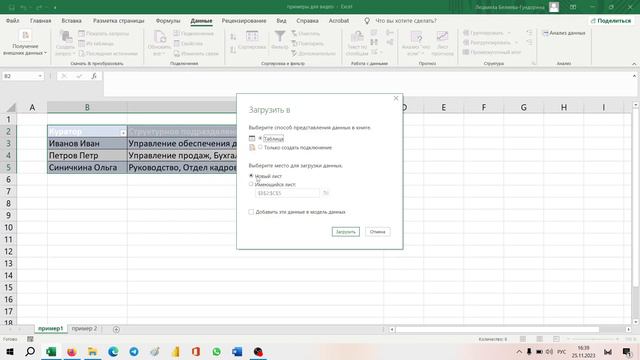The width and height of the screenshot is (640, 360).
Task: Switch to the Главная ribbon tab
Action: 40,20
